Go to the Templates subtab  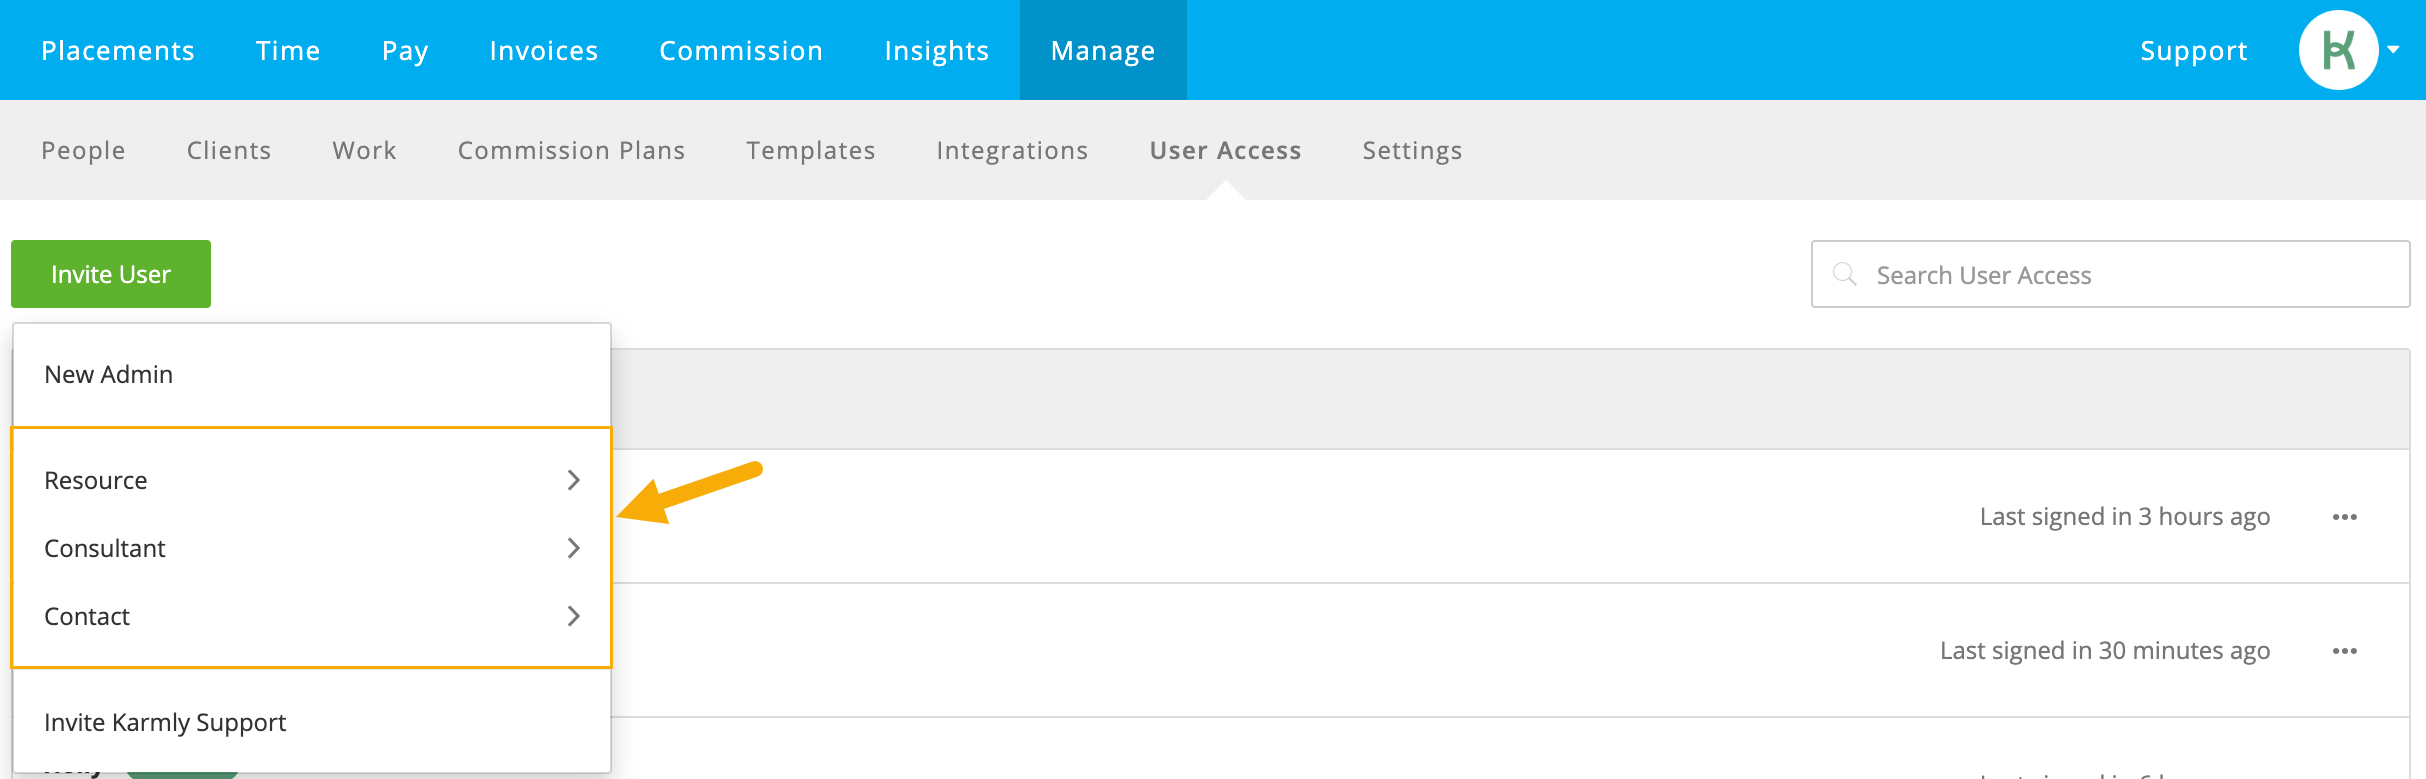[811, 150]
